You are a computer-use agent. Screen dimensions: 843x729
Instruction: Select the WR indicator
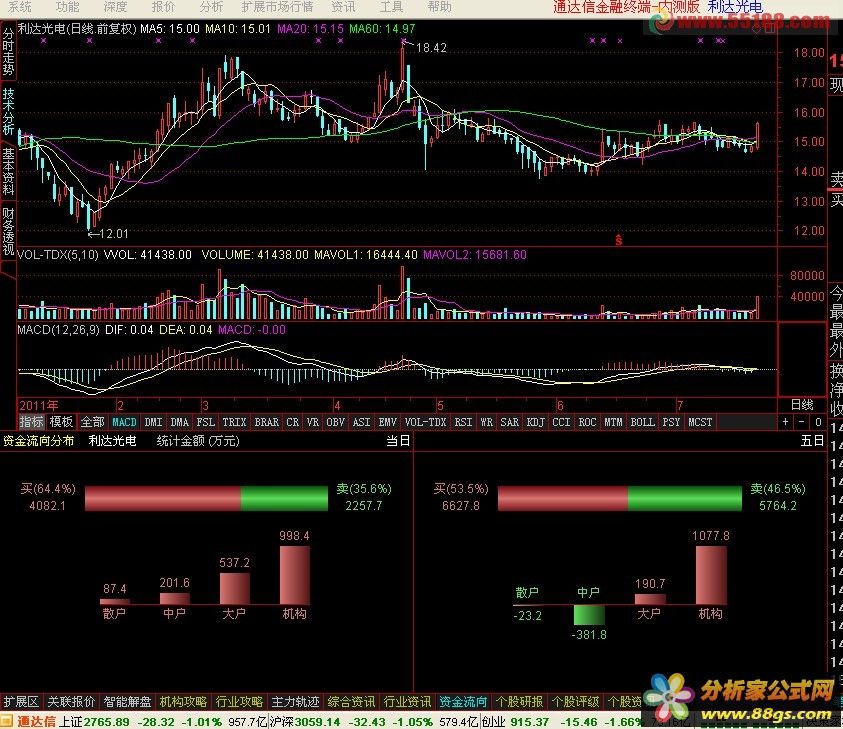[x=487, y=422]
